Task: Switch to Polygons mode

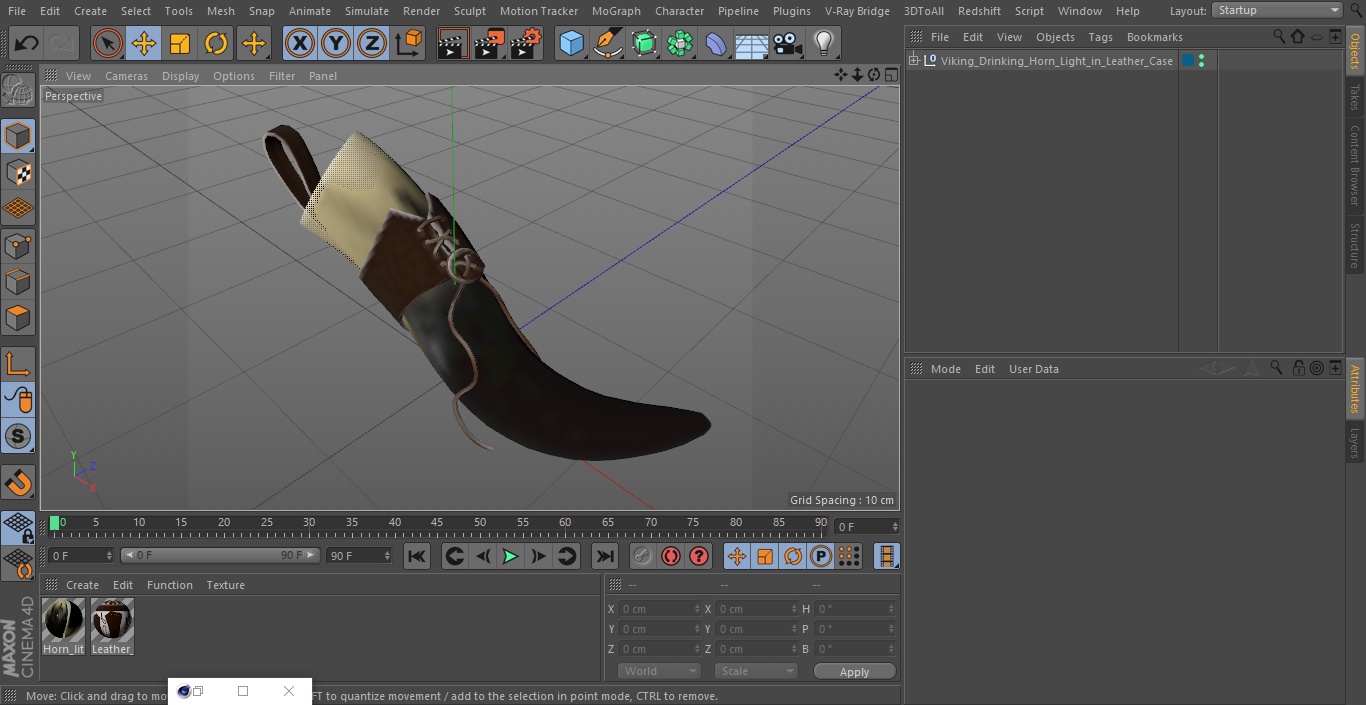Action: point(18,318)
